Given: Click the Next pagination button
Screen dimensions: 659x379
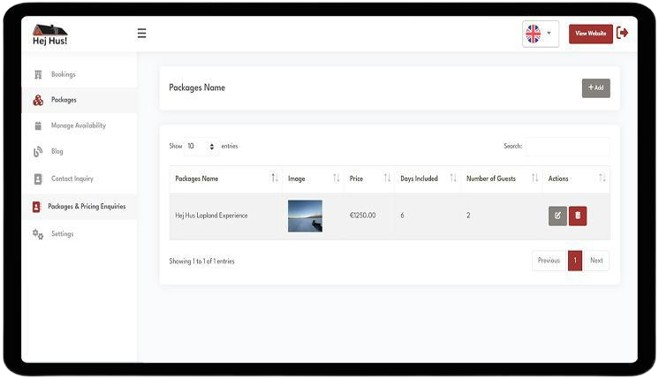Looking at the screenshot, I should coord(596,261).
